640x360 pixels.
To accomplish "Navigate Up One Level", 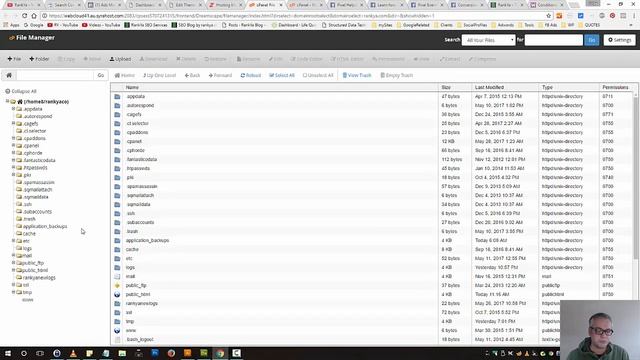I will 160,75.
